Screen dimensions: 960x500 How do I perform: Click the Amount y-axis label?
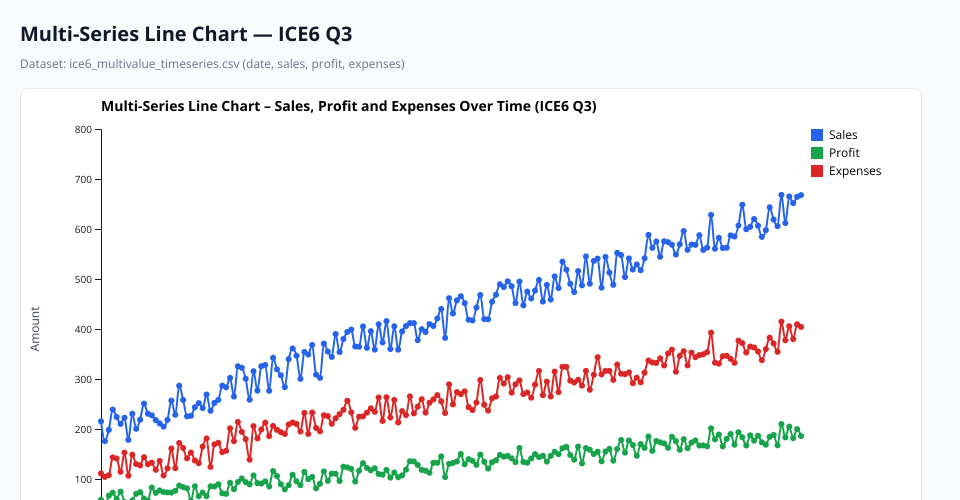tap(36, 328)
